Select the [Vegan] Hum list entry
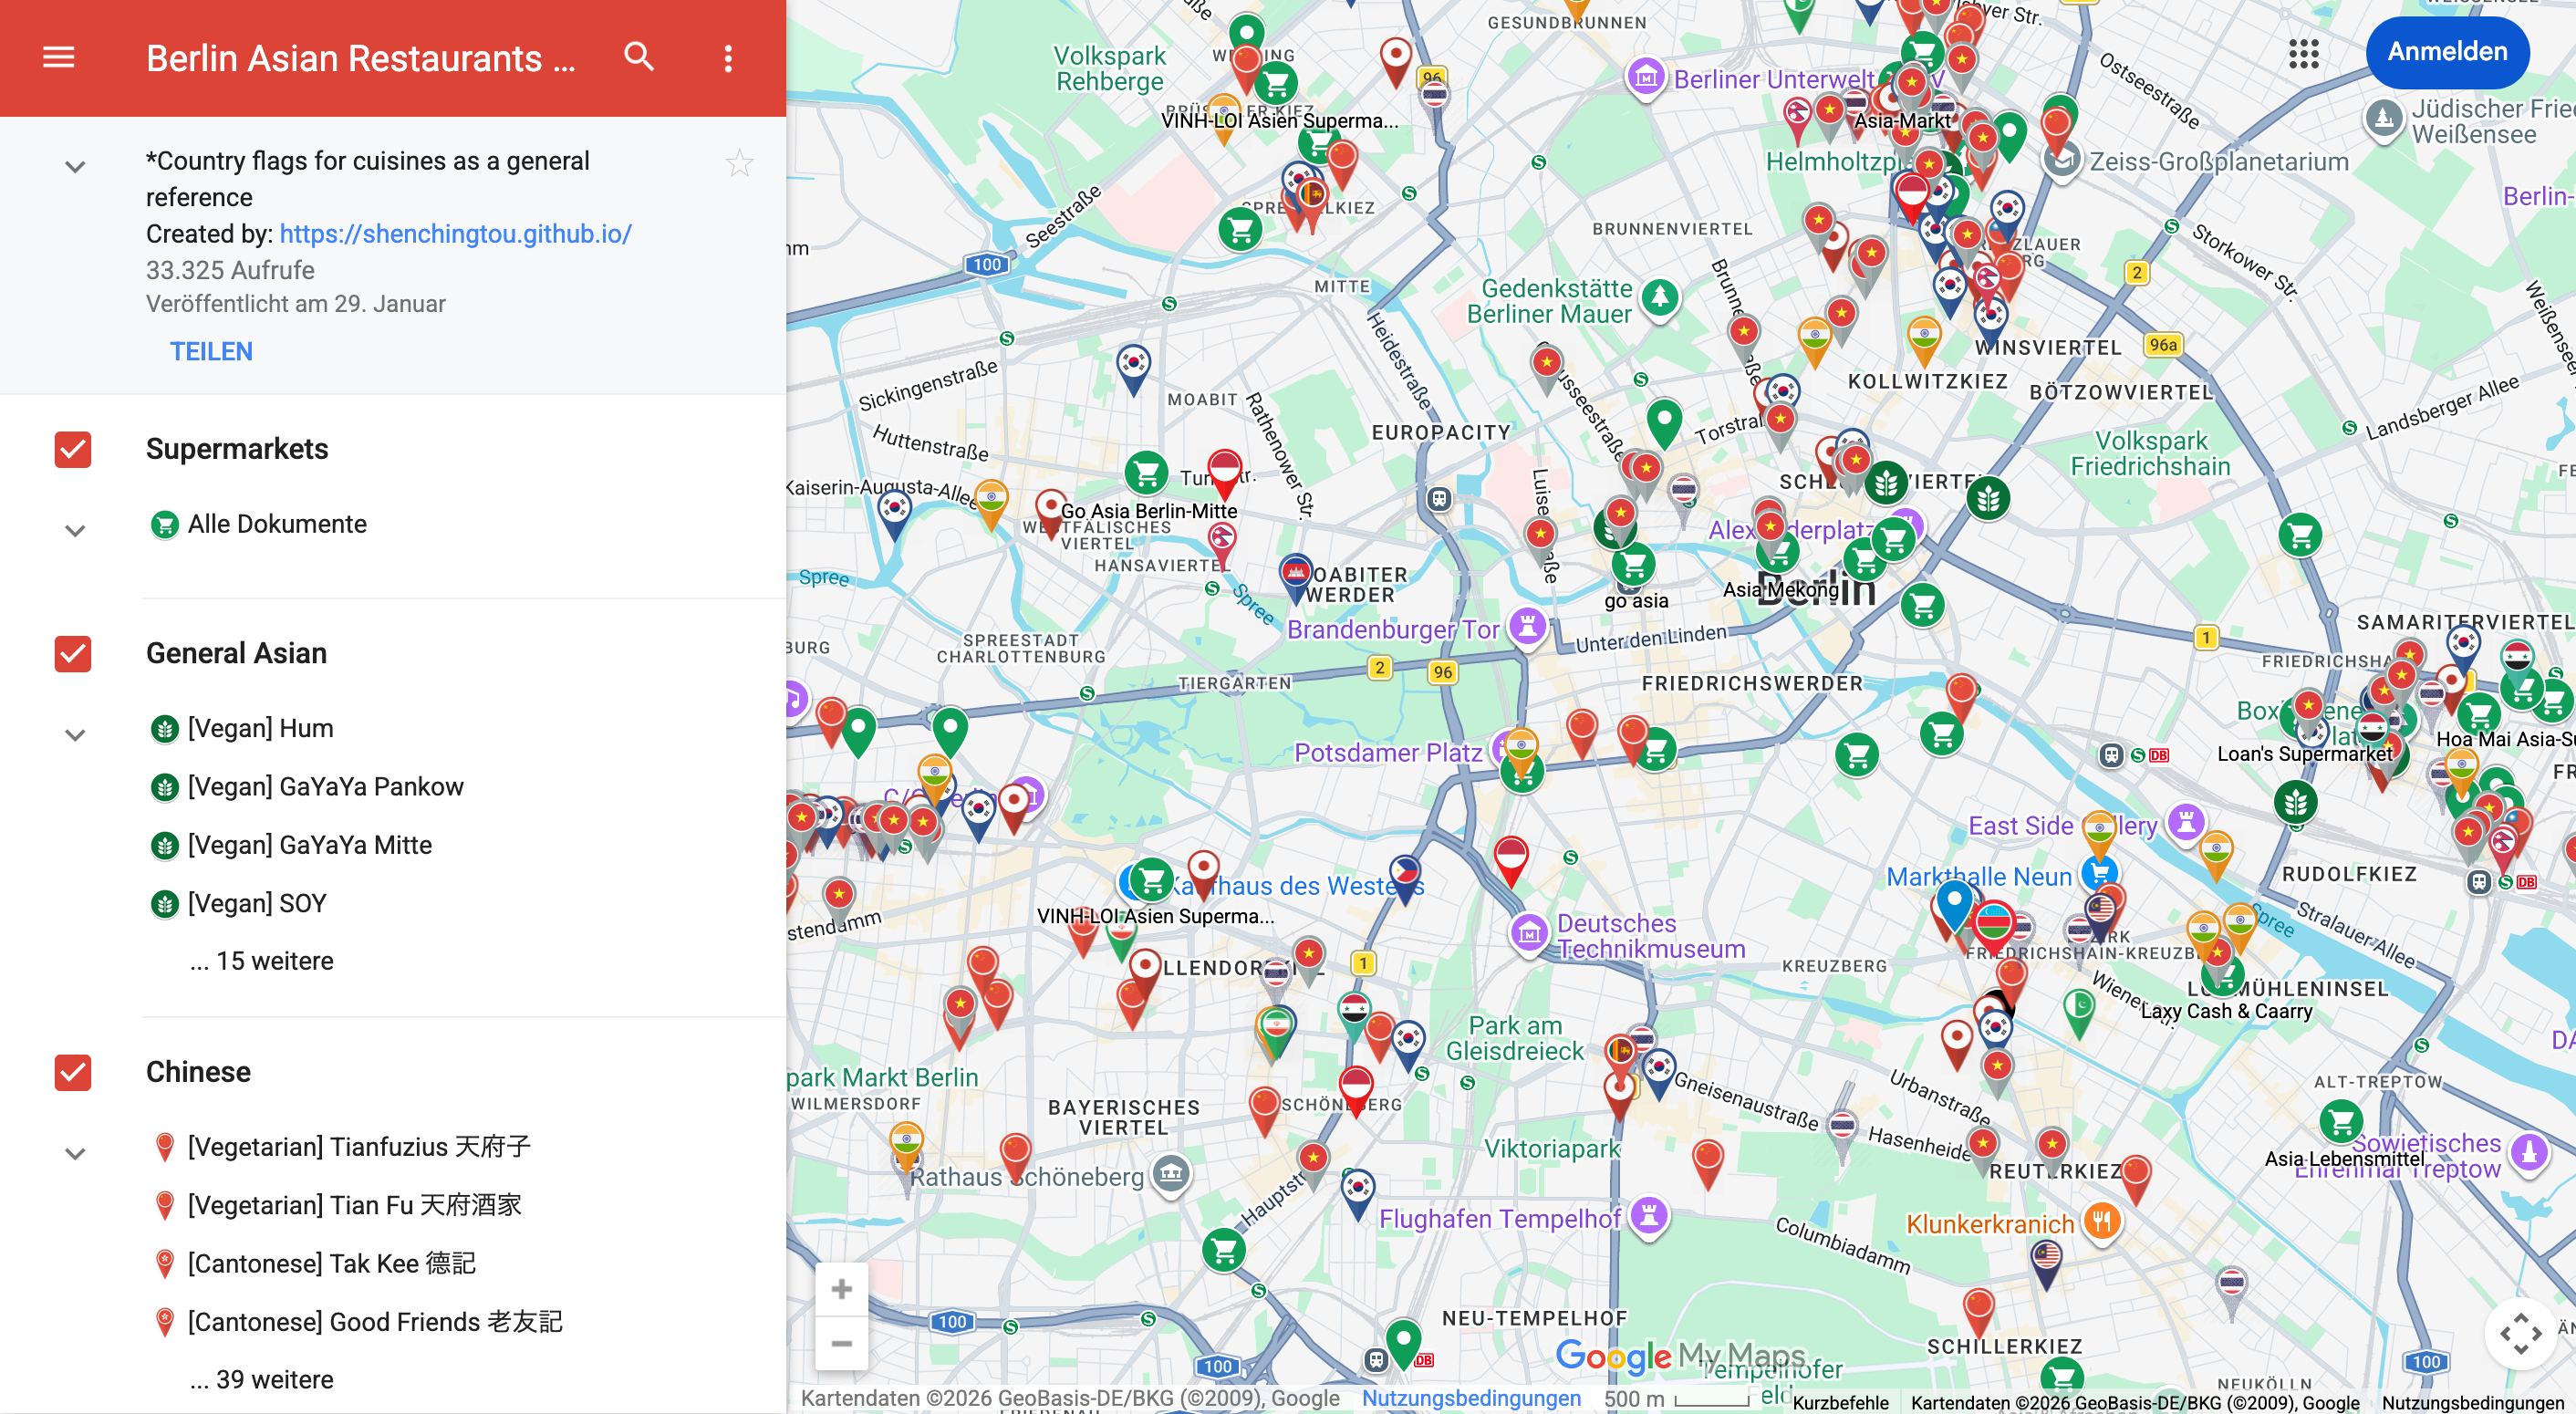The height and width of the screenshot is (1414, 2576). (x=260, y=728)
